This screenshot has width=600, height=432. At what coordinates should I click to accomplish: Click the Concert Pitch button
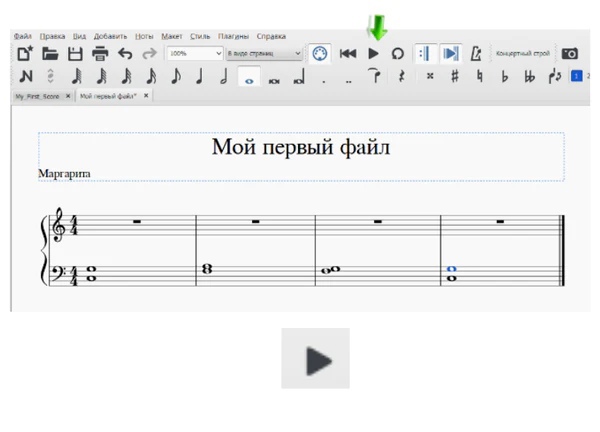point(523,53)
